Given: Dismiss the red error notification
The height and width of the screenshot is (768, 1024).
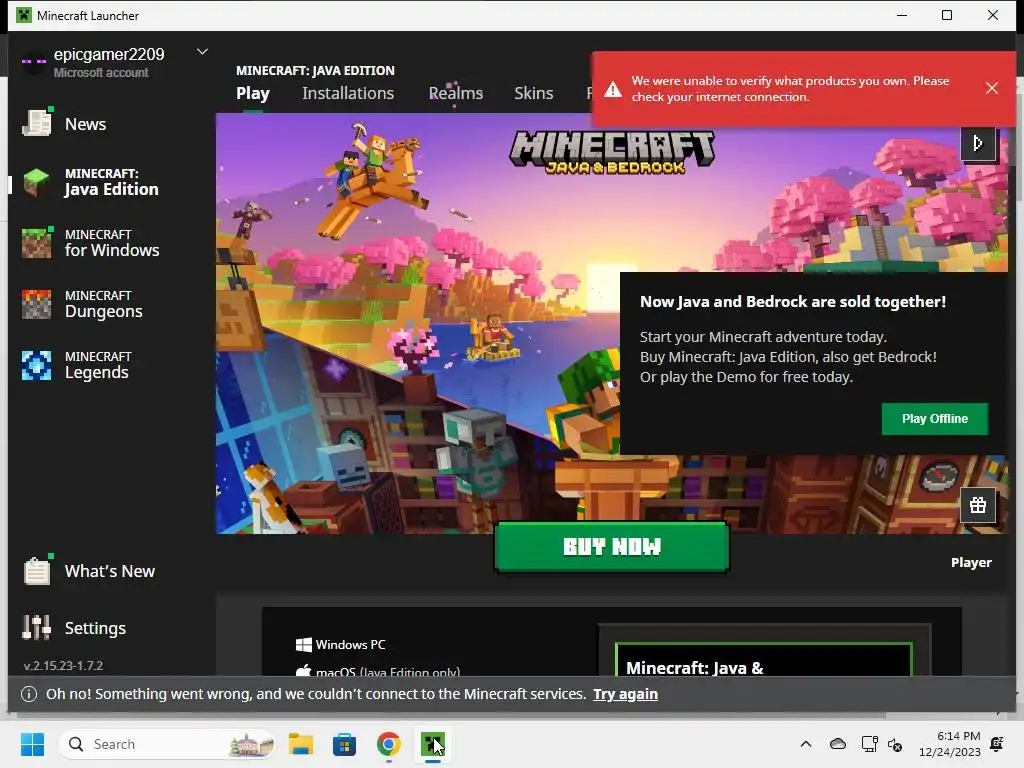Looking at the screenshot, I should [x=991, y=88].
